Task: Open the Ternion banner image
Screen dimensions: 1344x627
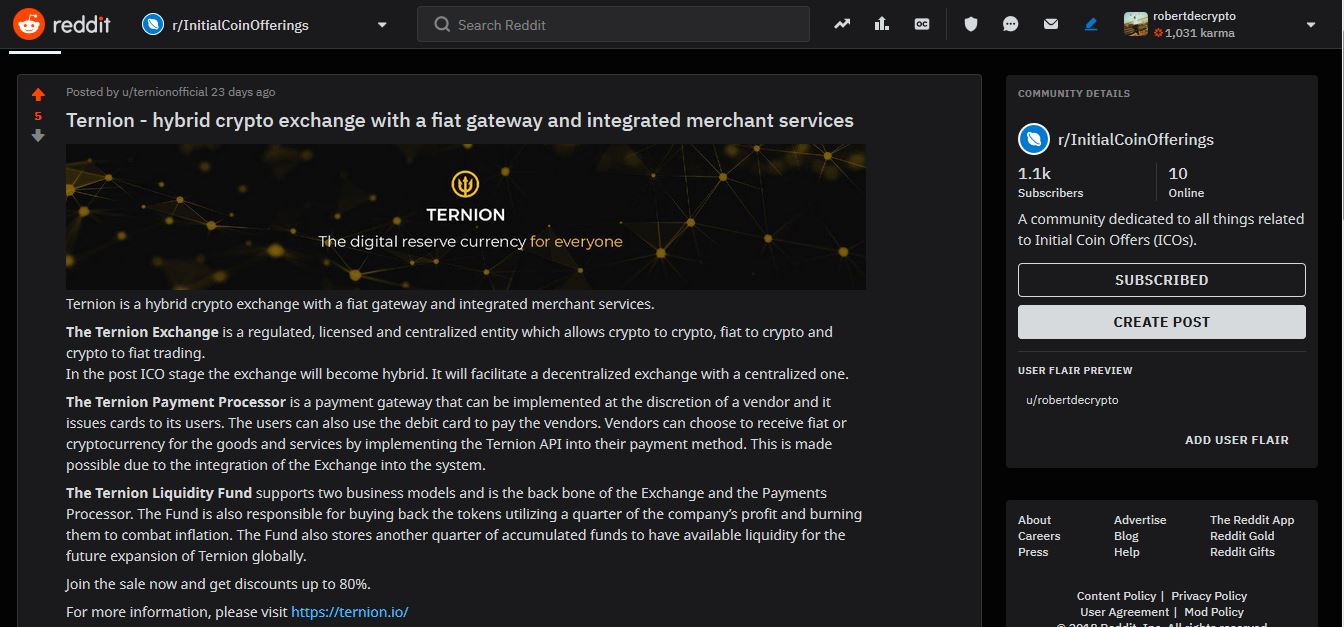Action: coord(466,217)
